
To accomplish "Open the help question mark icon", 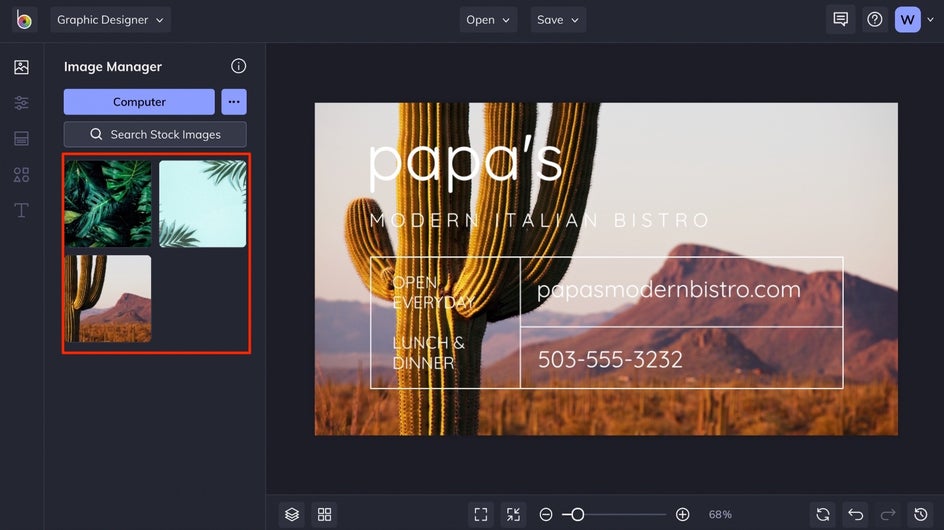I will click(x=875, y=19).
